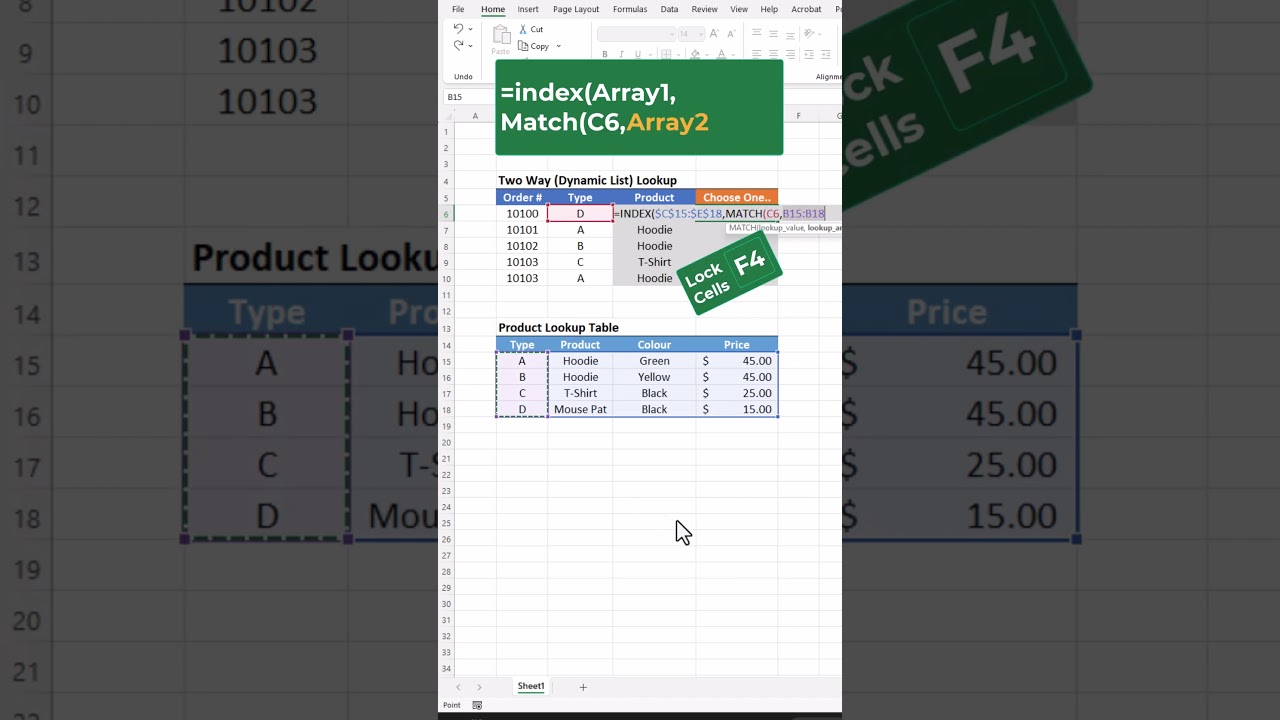Viewport: 1280px width, 720px height.
Task: Align text right in ribbon
Action: [790, 54]
